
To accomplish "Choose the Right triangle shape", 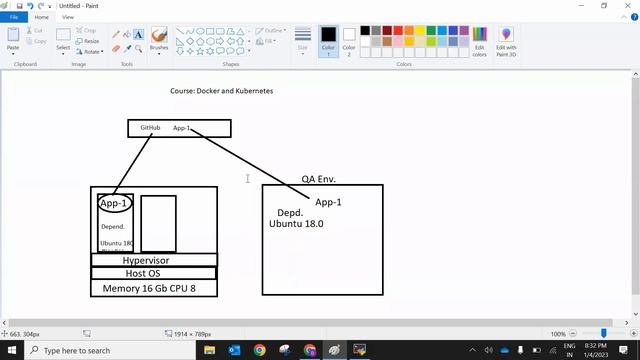I will (180, 41).
